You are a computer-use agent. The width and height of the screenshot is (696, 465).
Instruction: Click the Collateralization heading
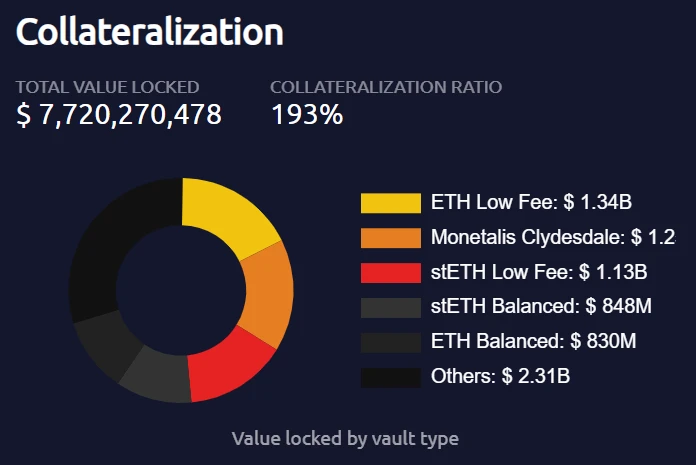(150, 32)
